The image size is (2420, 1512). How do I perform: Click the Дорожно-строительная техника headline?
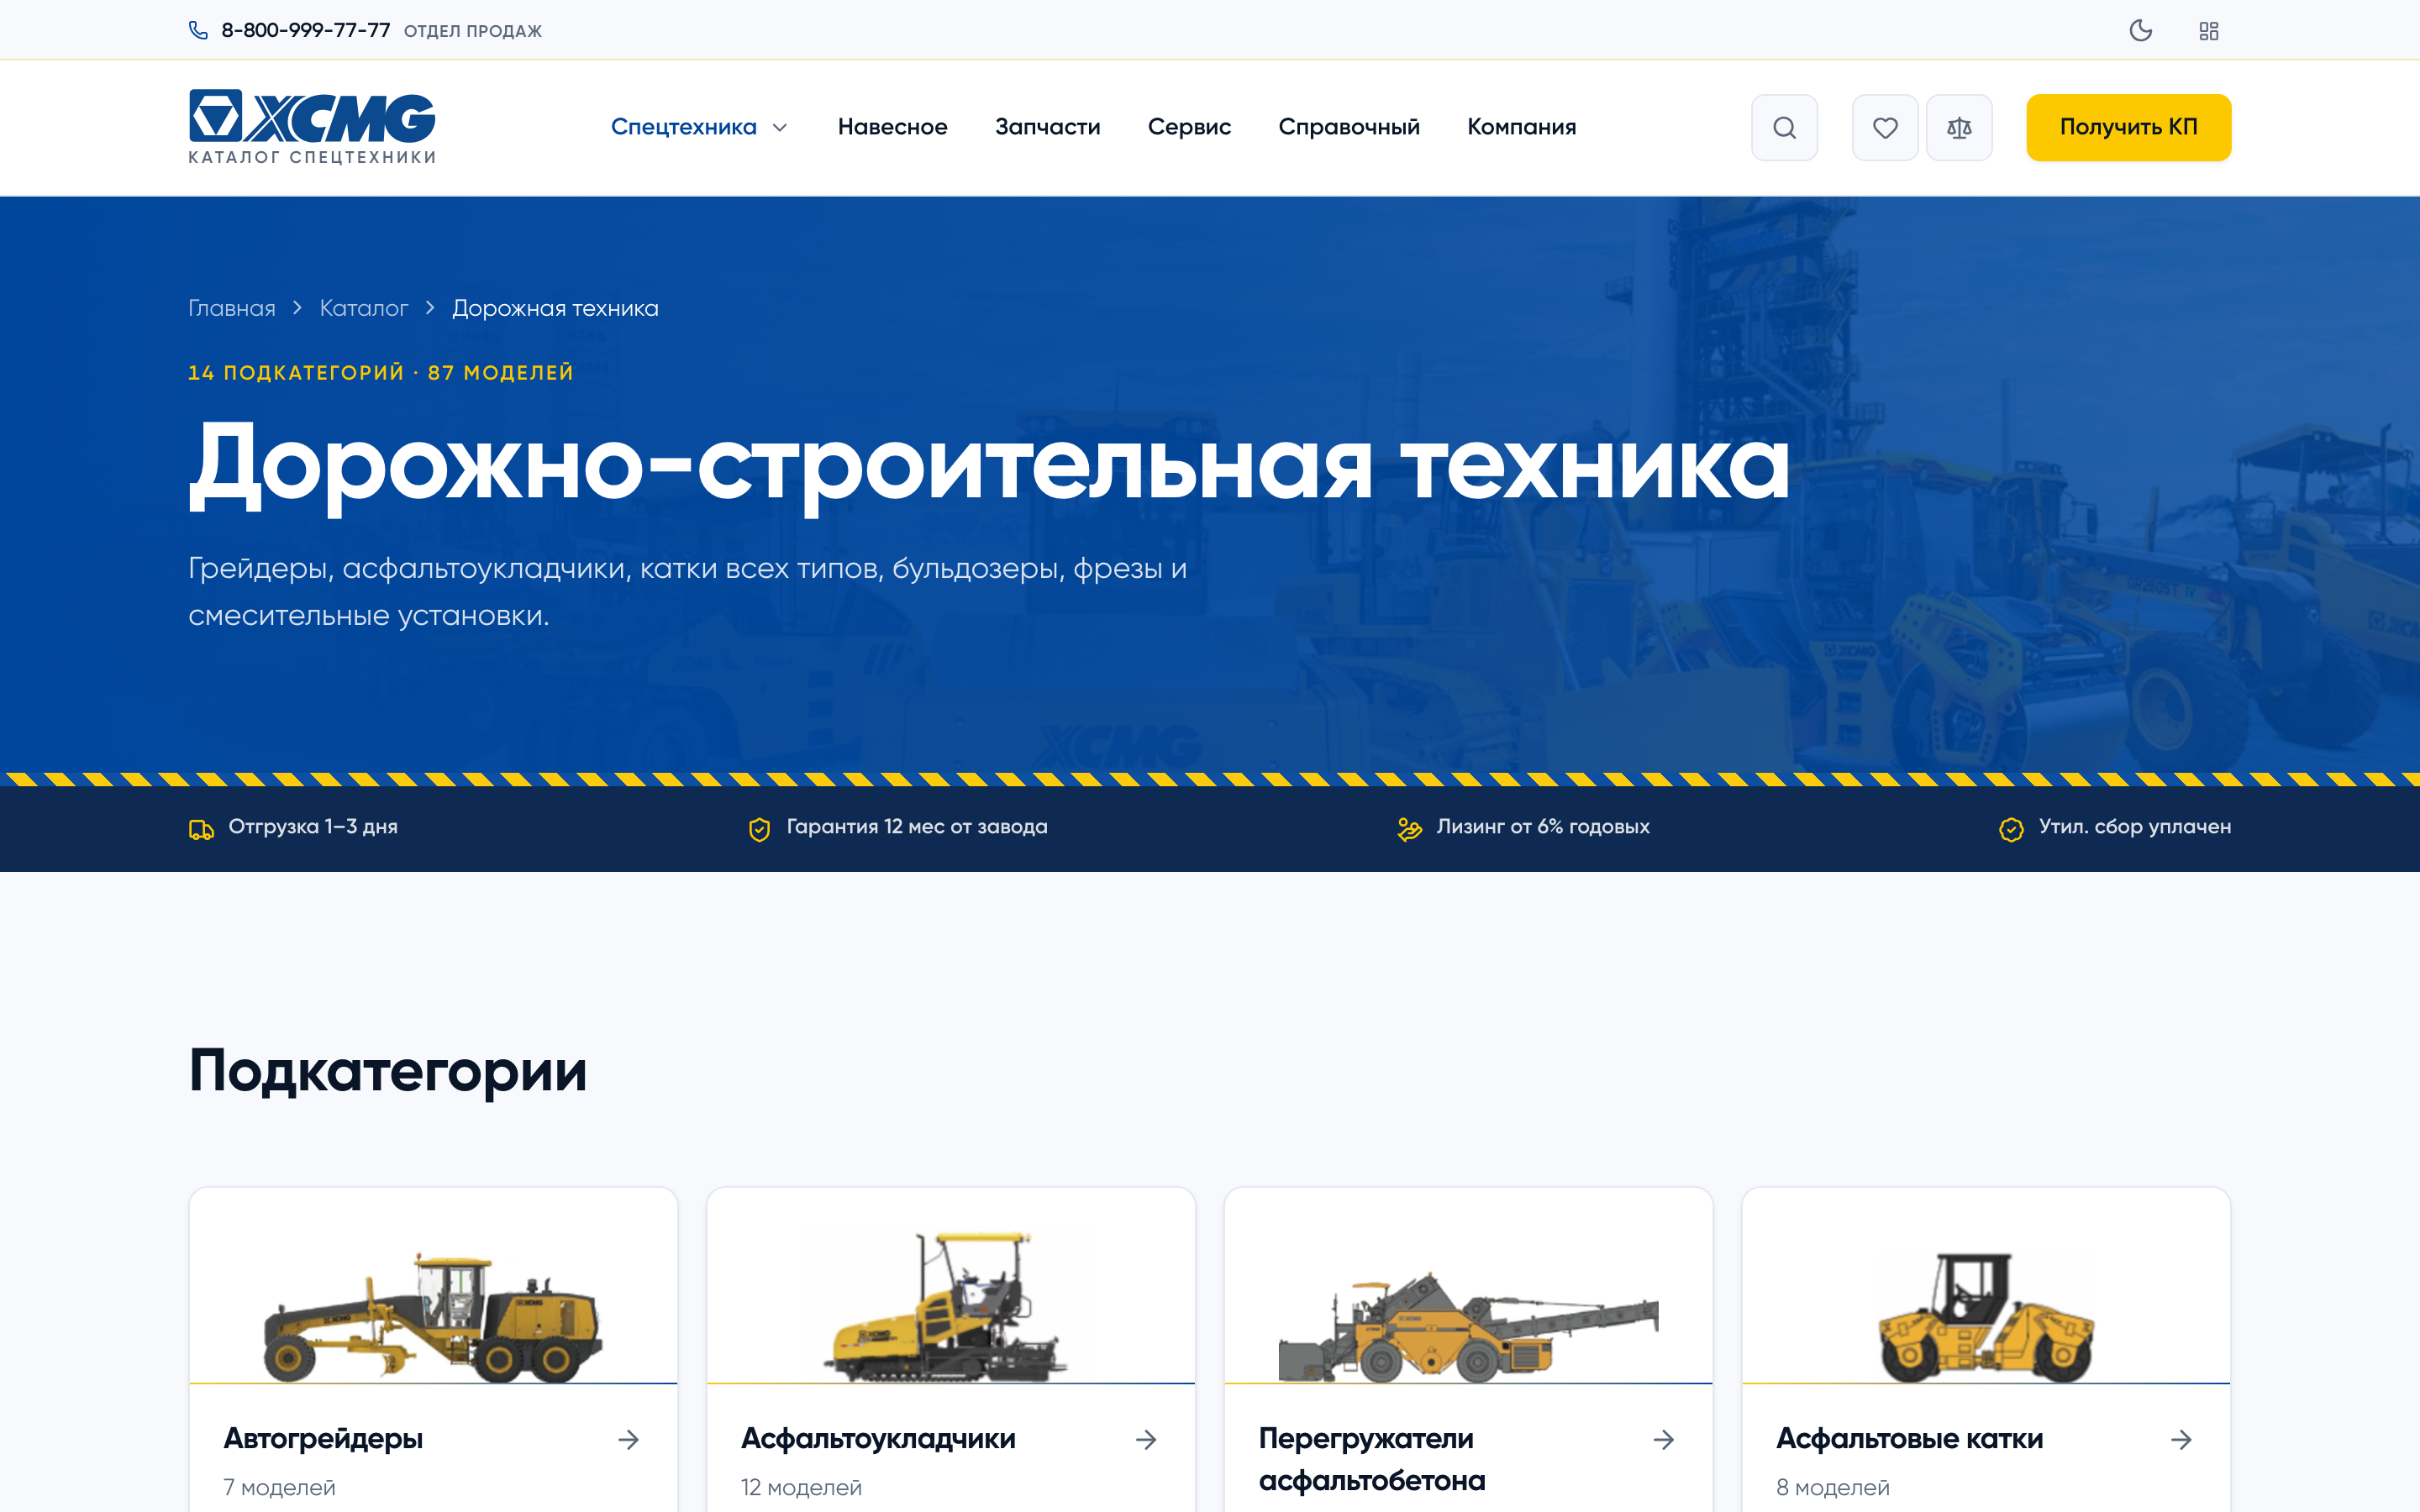point(990,465)
